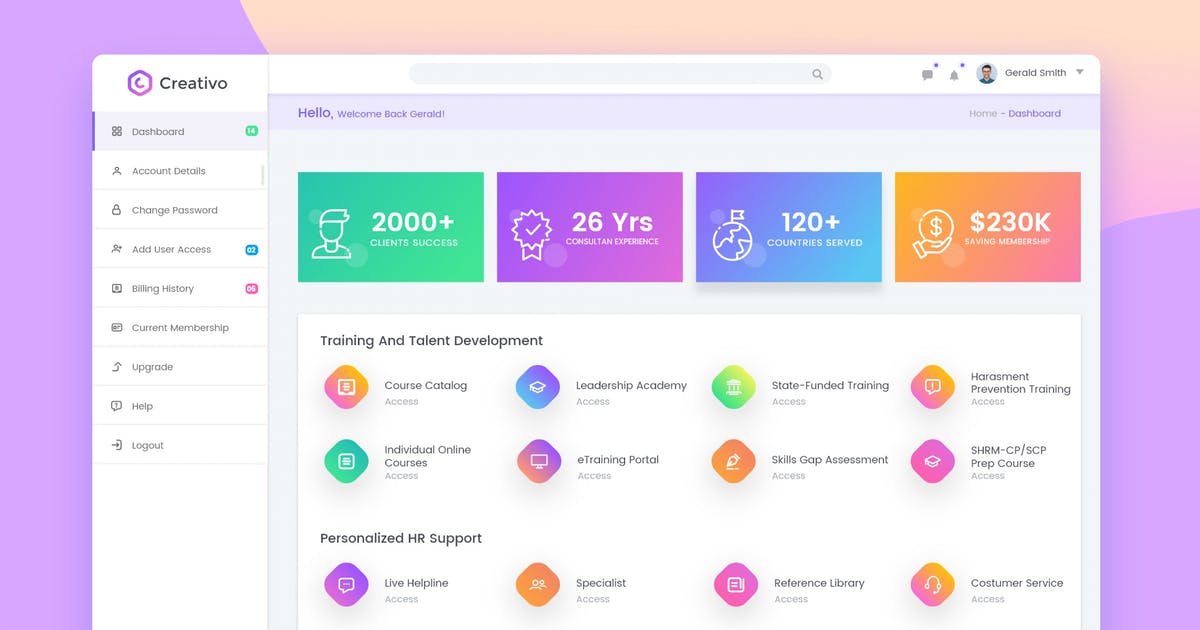Click the search magnifier icon
The width and height of the screenshot is (1200, 630).
tap(817, 73)
